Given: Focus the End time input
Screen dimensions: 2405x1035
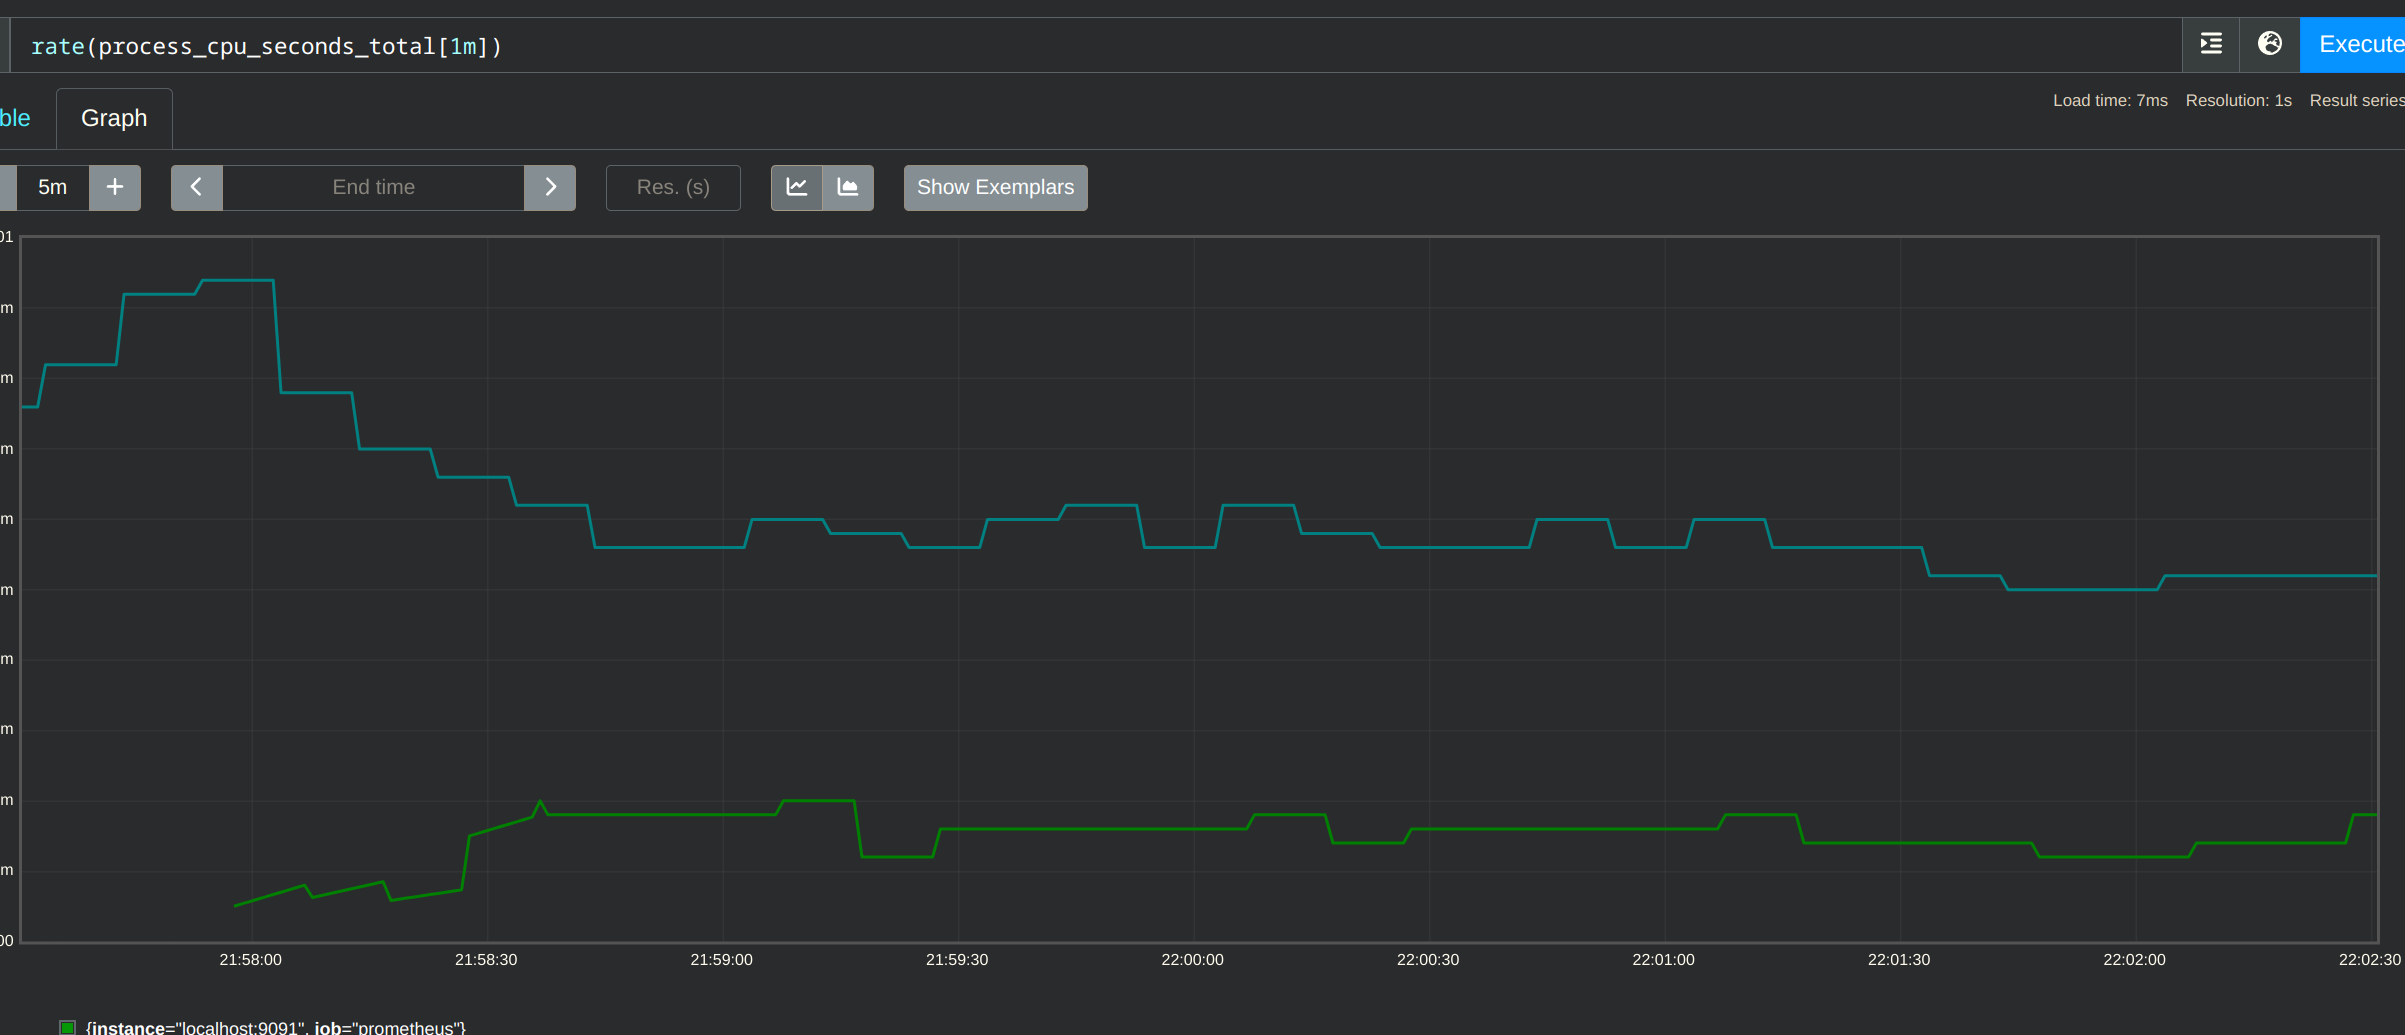Looking at the screenshot, I should click(373, 187).
